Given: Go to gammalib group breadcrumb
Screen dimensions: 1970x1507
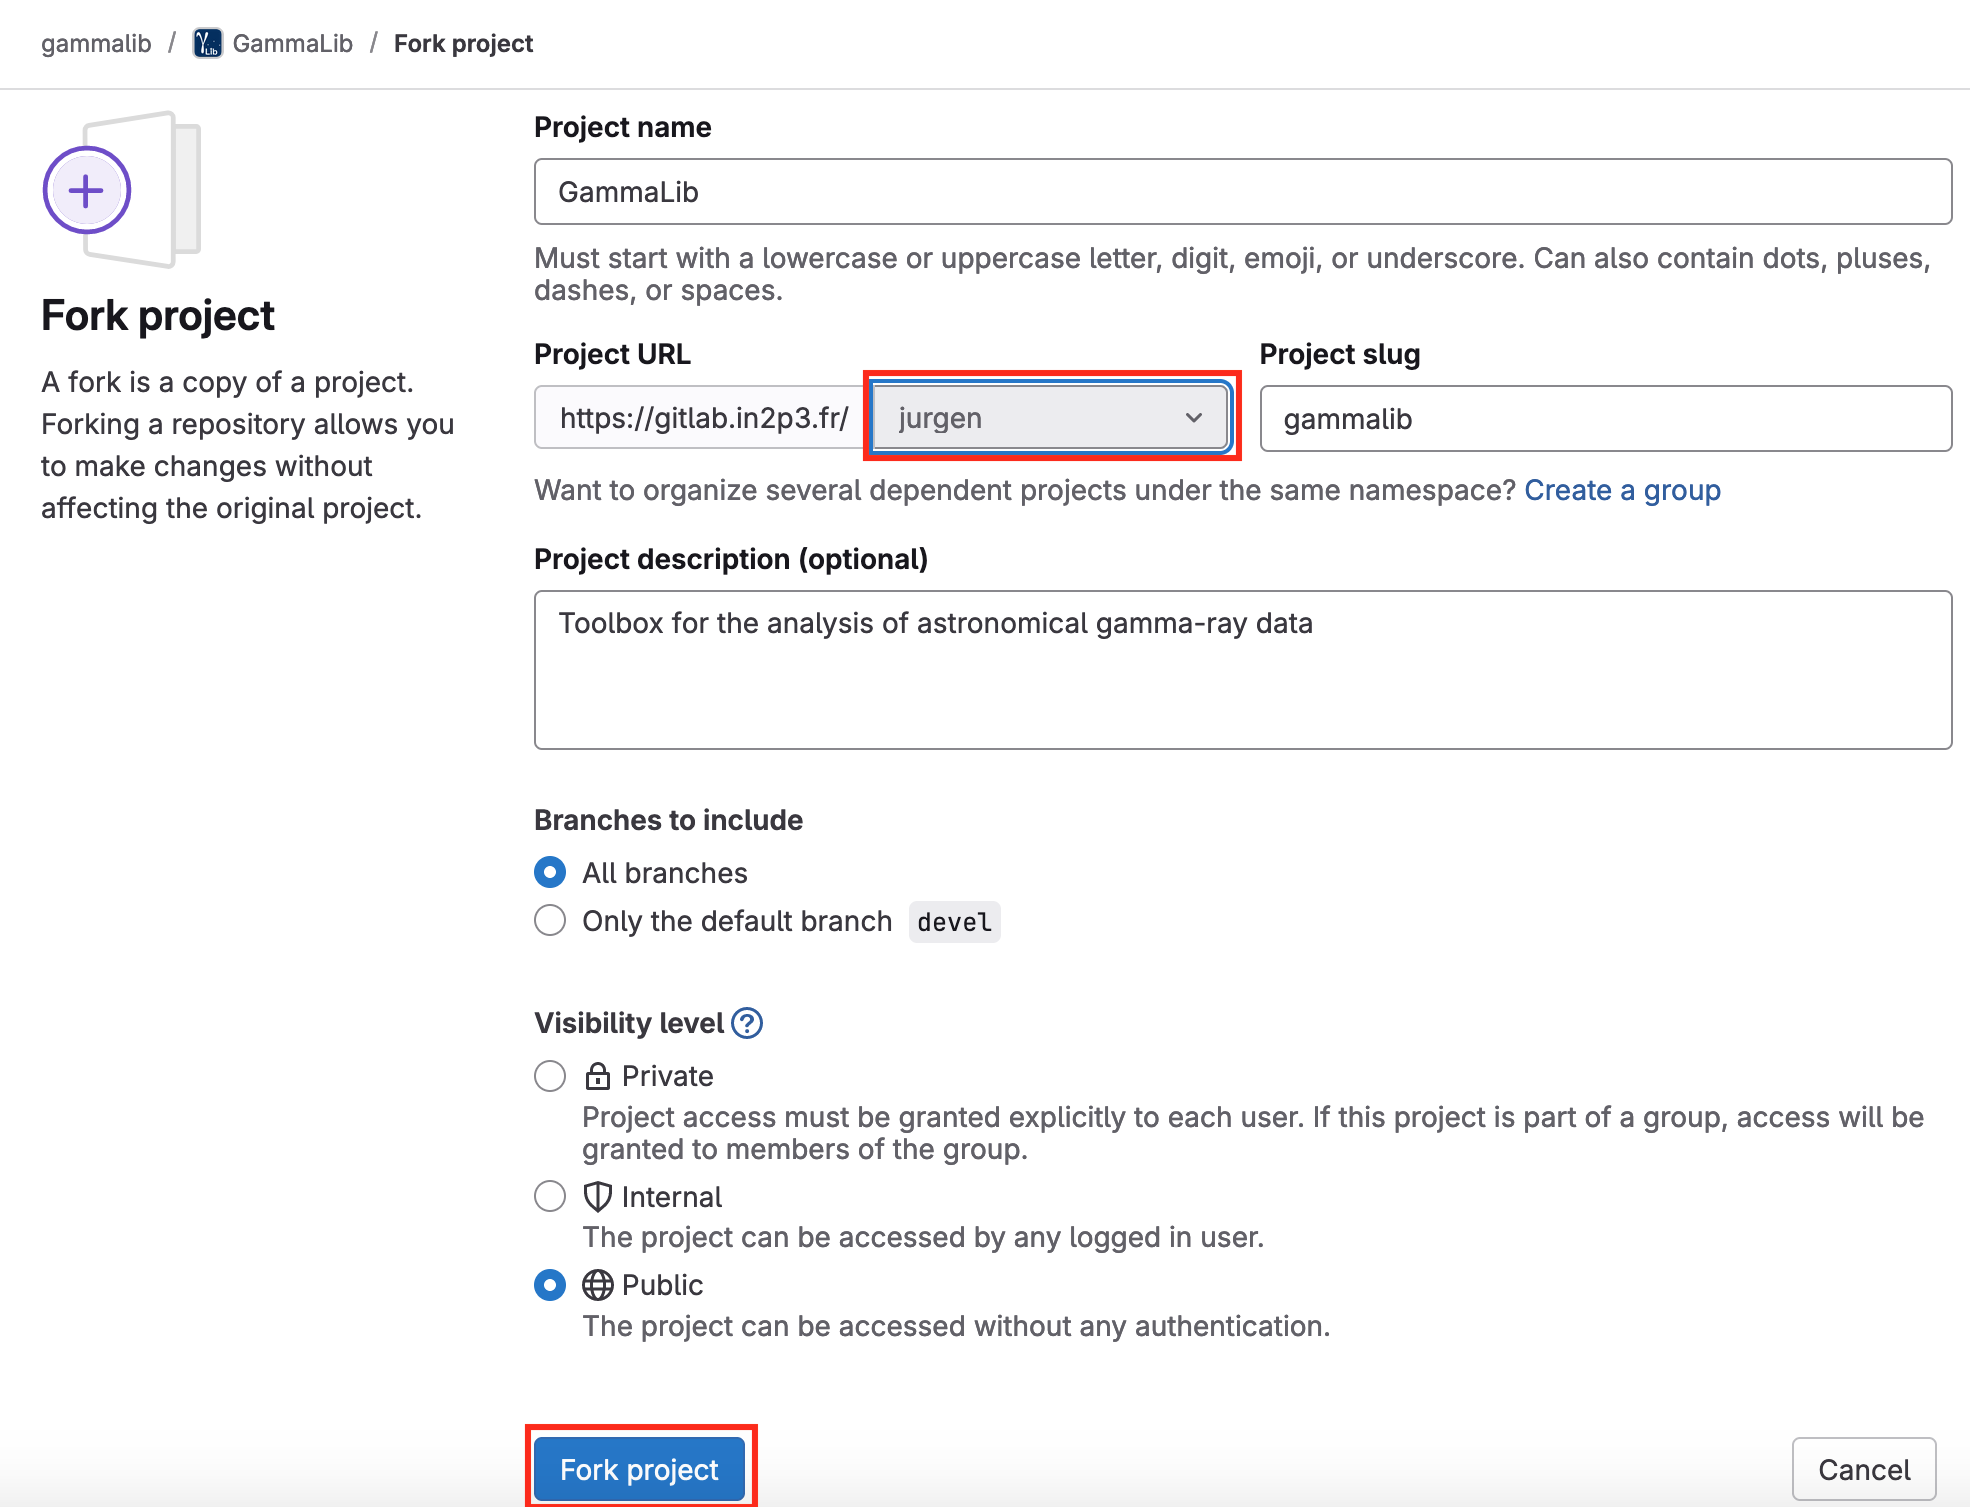Looking at the screenshot, I should tap(96, 44).
